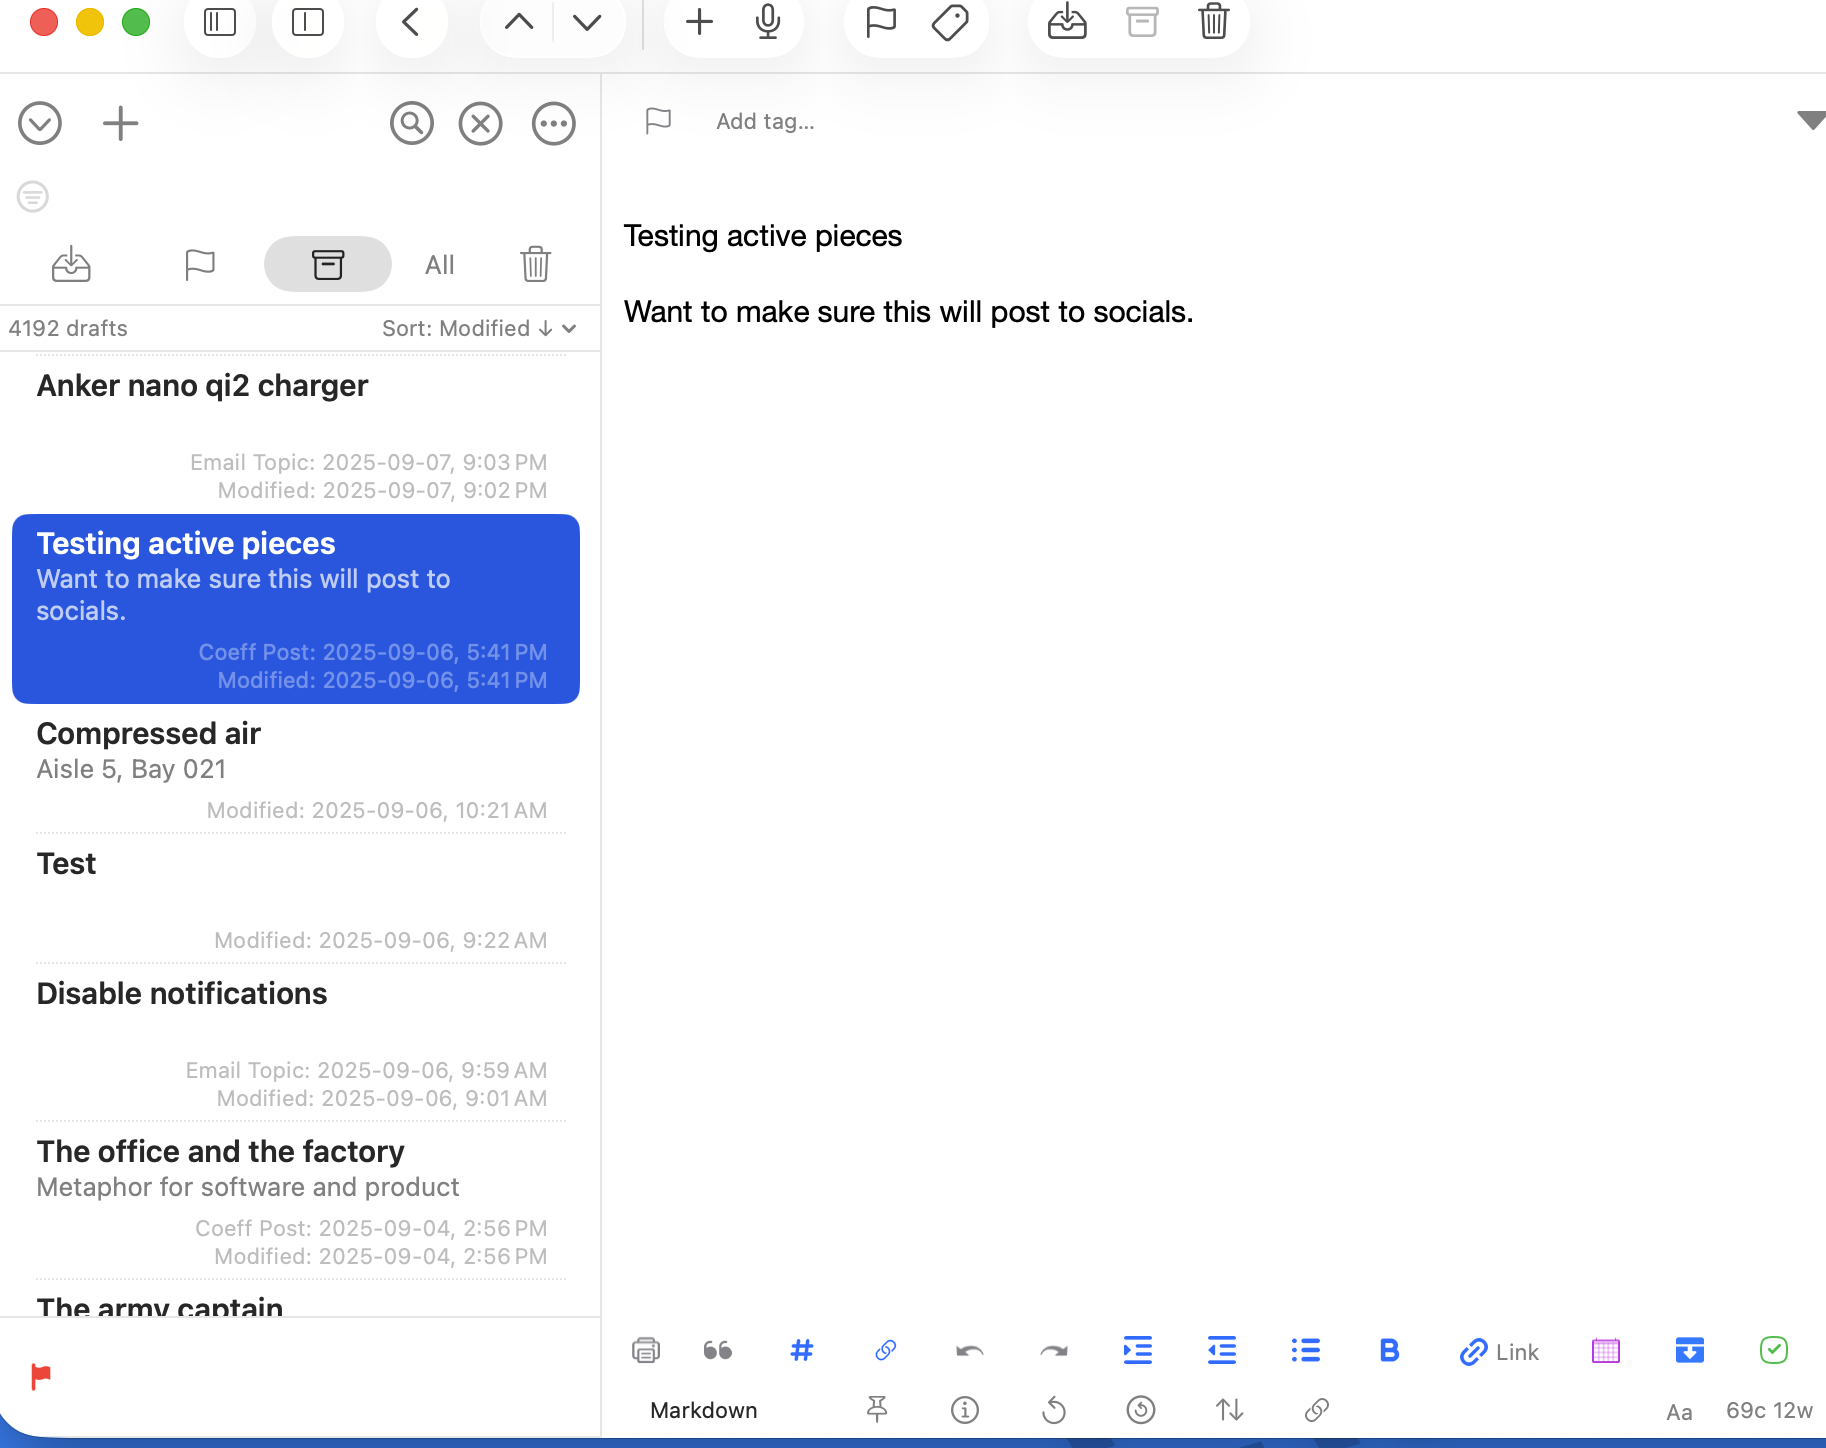Click the hashtag heading action icon
The height and width of the screenshot is (1448, 1826).
tap(801, 1351)
